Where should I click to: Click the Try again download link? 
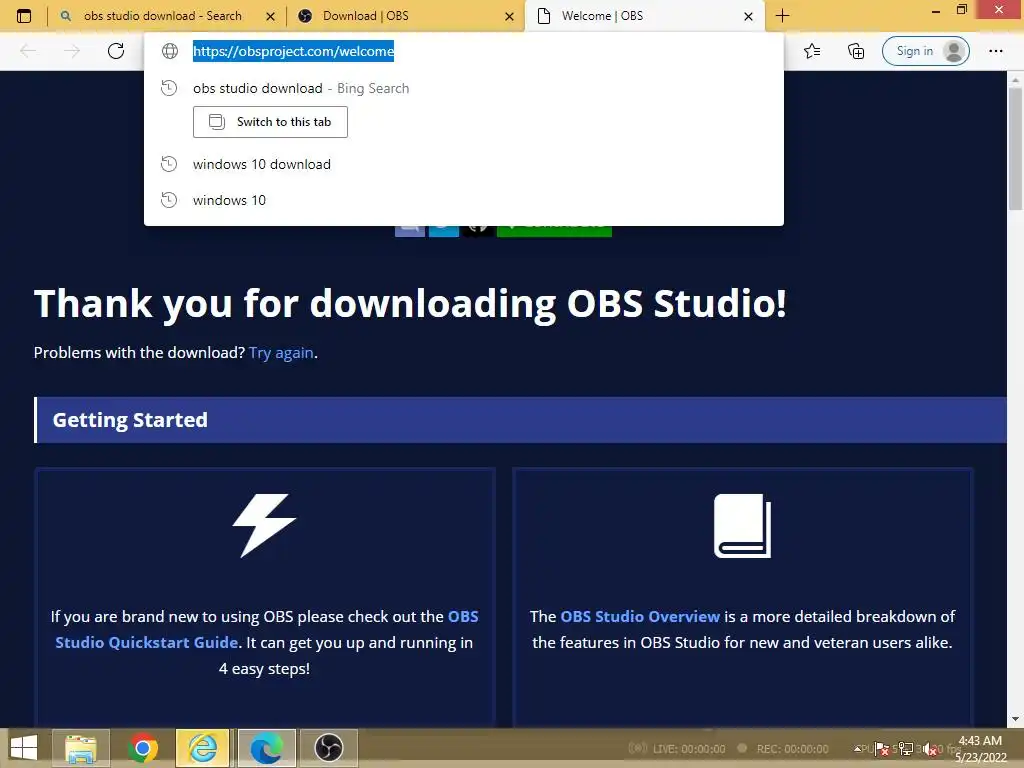[281, 353]
